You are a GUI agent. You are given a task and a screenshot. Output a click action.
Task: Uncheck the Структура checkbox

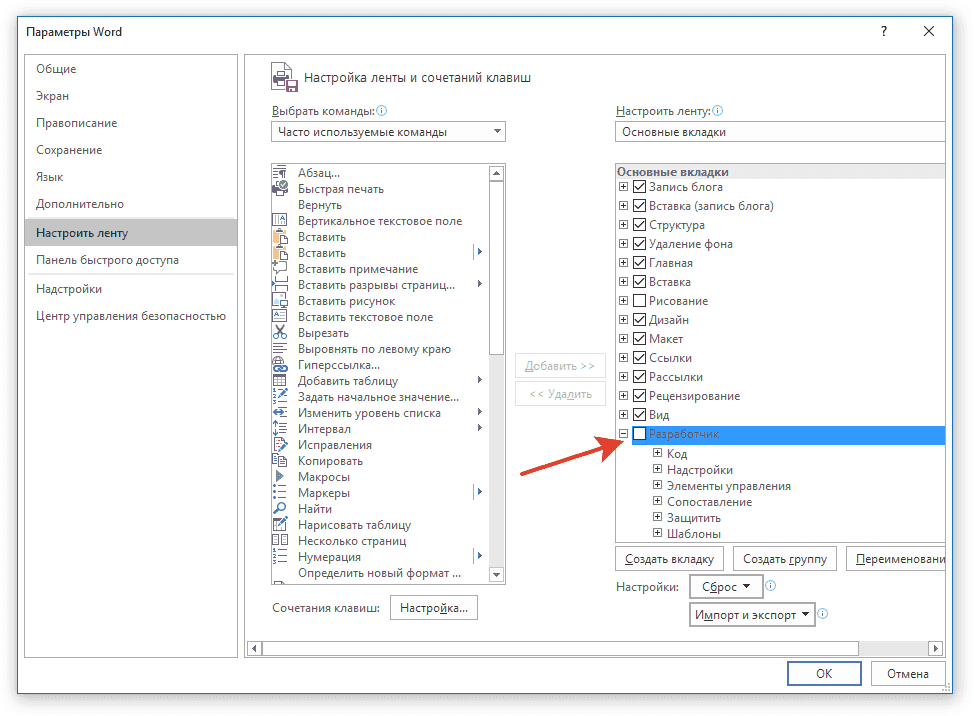pos(639,225)
